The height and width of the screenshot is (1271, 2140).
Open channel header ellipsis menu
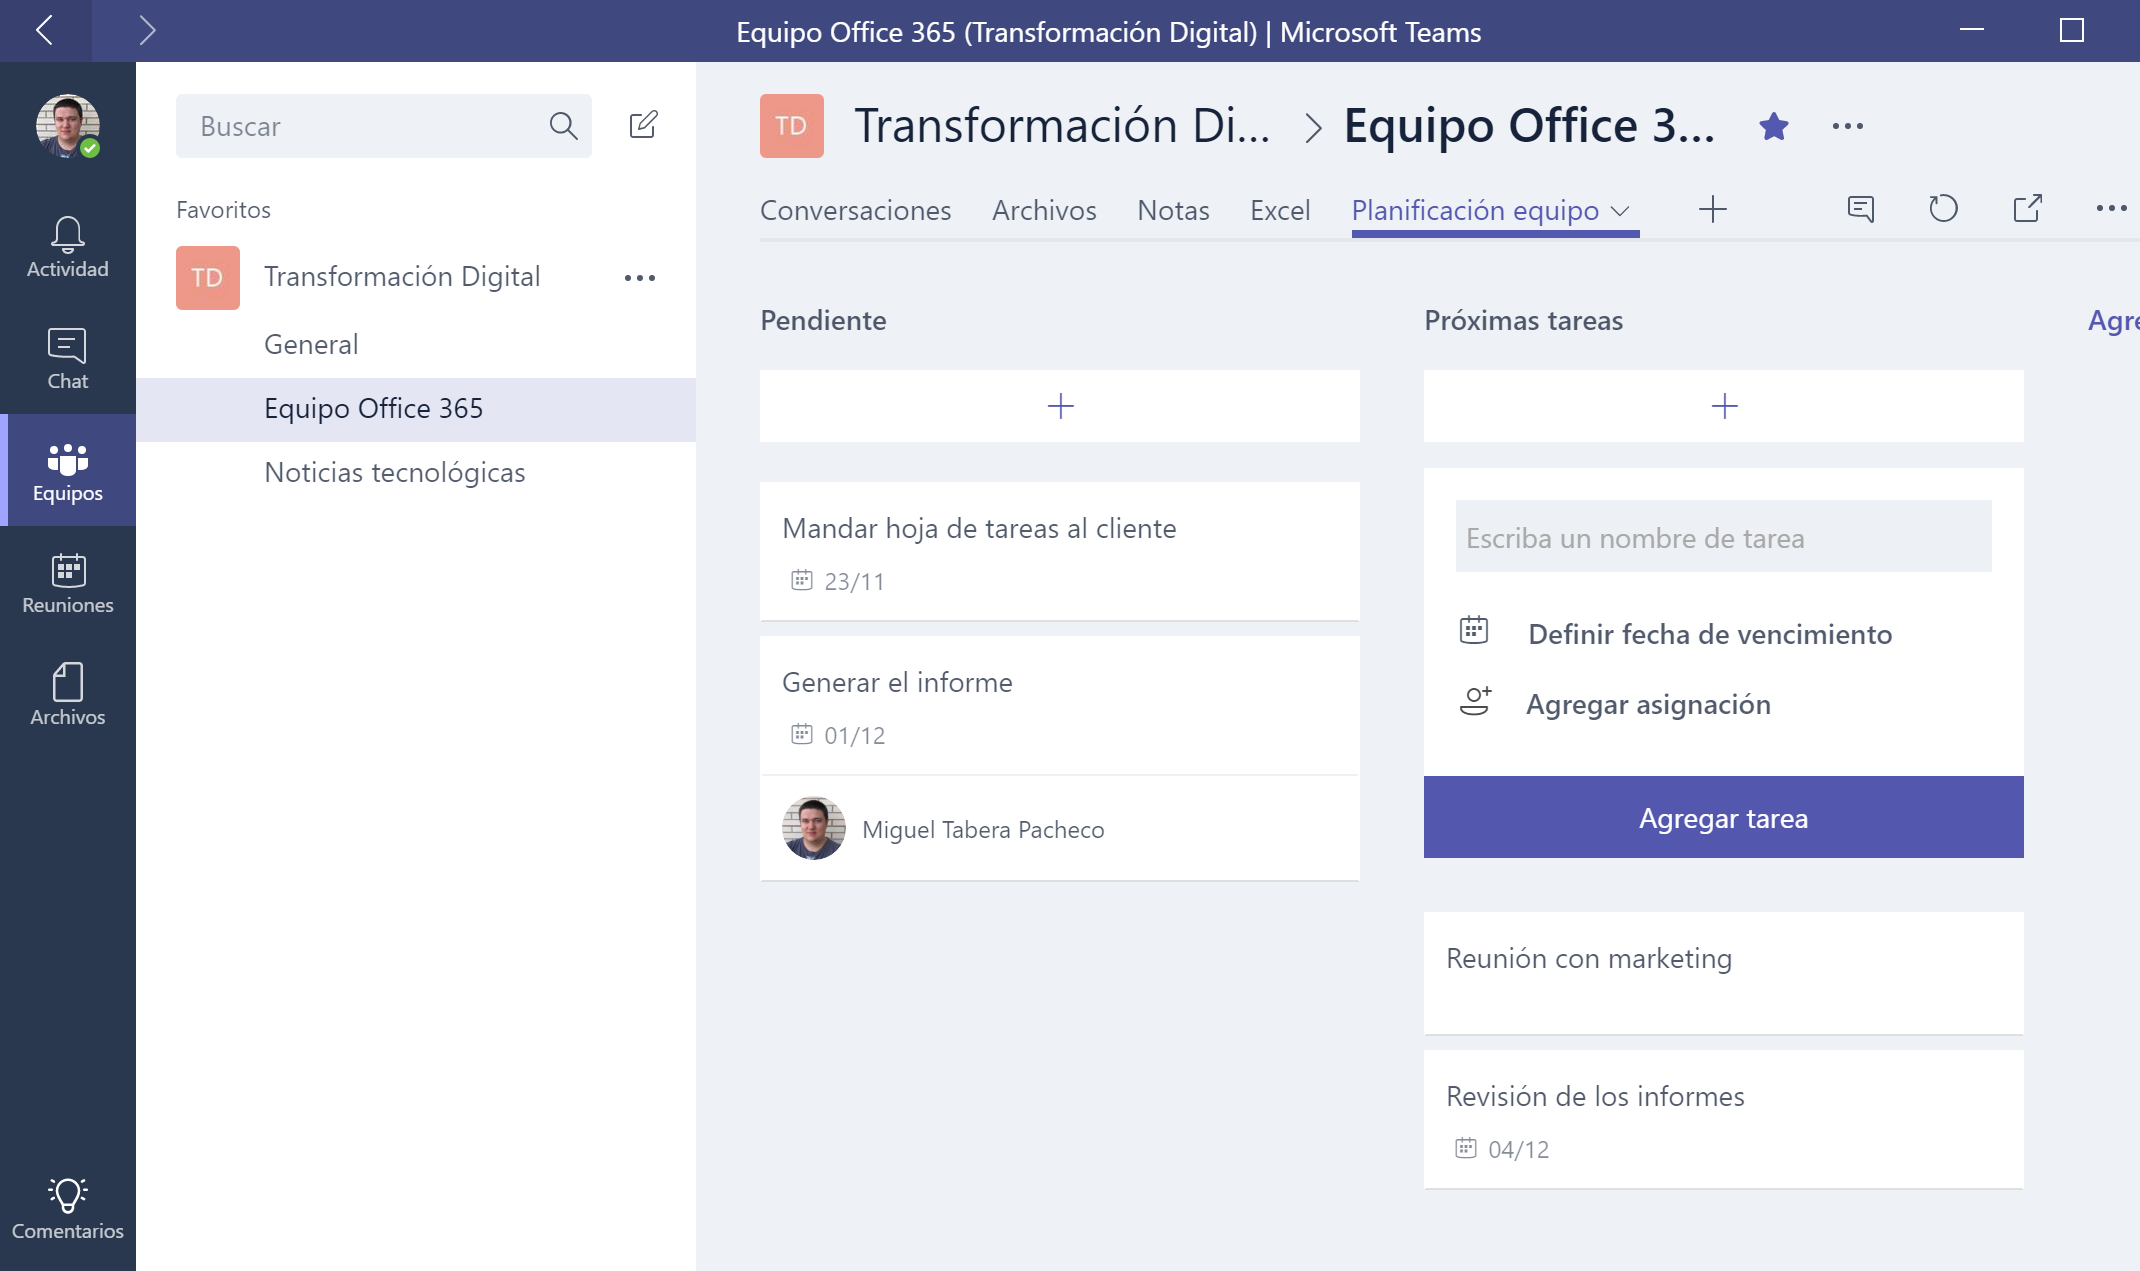[x=1847, y=126]
